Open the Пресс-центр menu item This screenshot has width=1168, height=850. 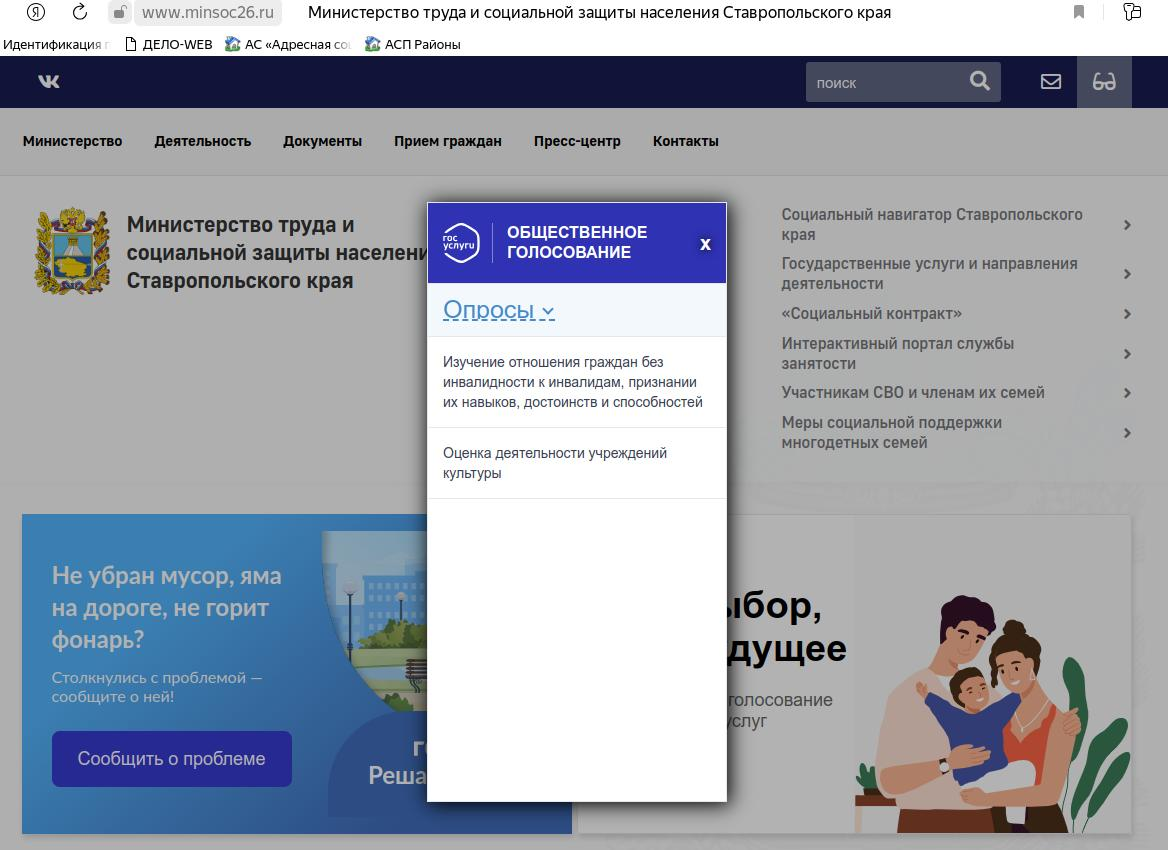pos(577,141)
